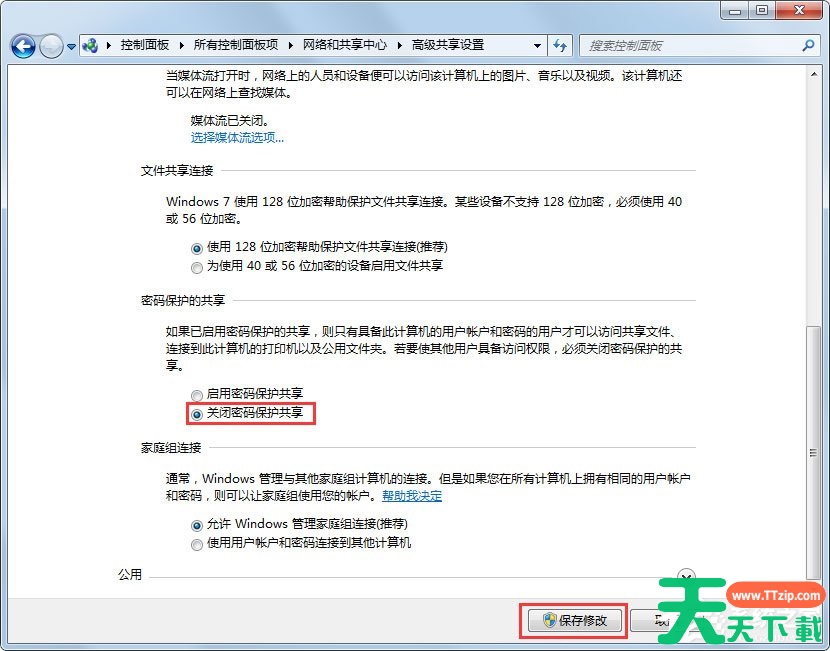Click the magnifier icon in the search box

click(x=808, y=46)
